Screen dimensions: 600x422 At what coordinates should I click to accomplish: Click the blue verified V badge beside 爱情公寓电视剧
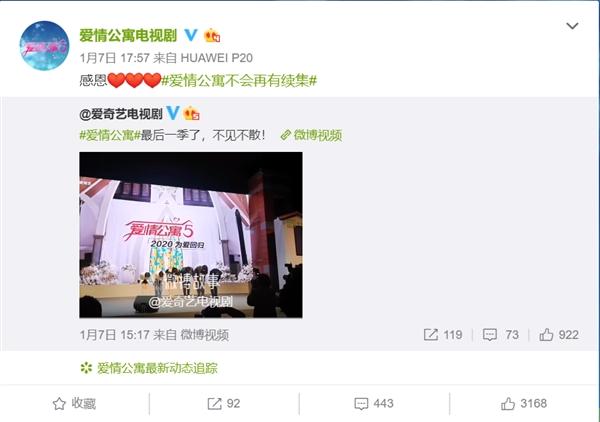(191, 35)
